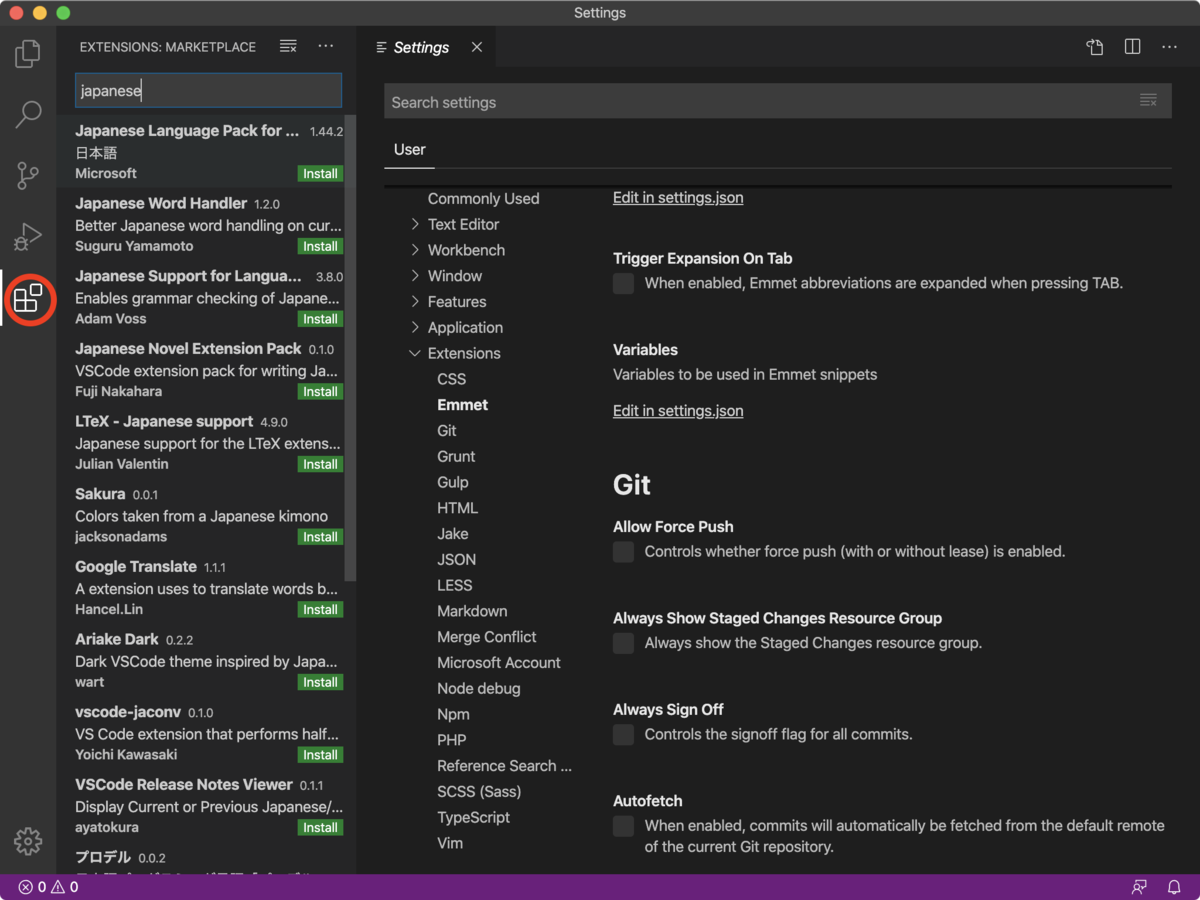Clear settings search input filter icon
Viewport: 1200px width, 900px height.
click(1148, 101)
